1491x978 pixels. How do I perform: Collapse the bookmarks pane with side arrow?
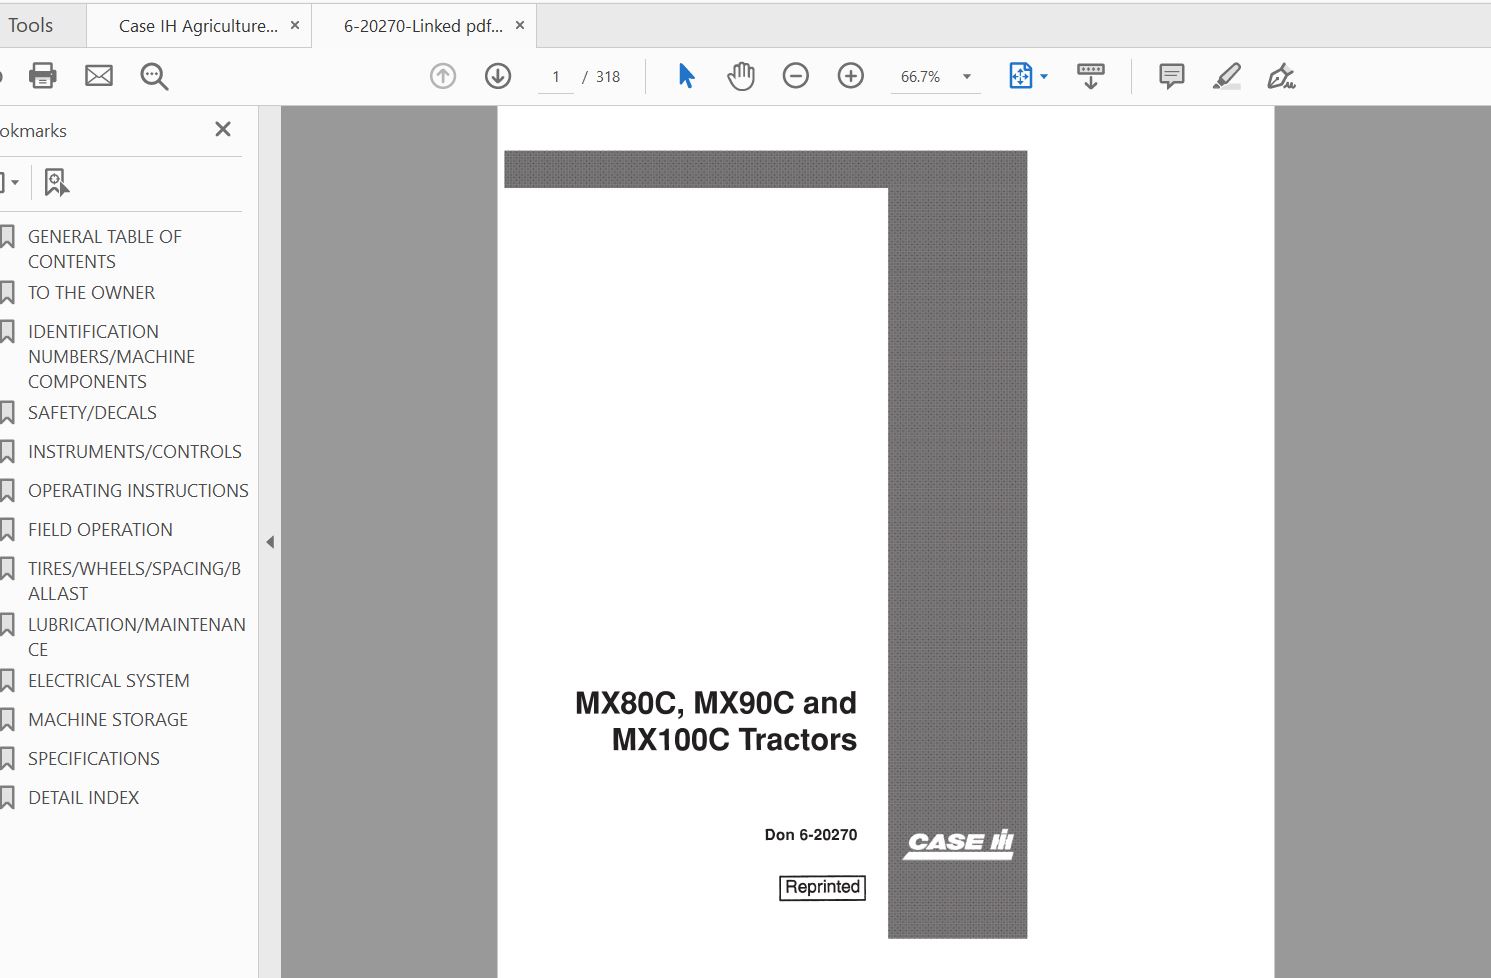point(270,542)
